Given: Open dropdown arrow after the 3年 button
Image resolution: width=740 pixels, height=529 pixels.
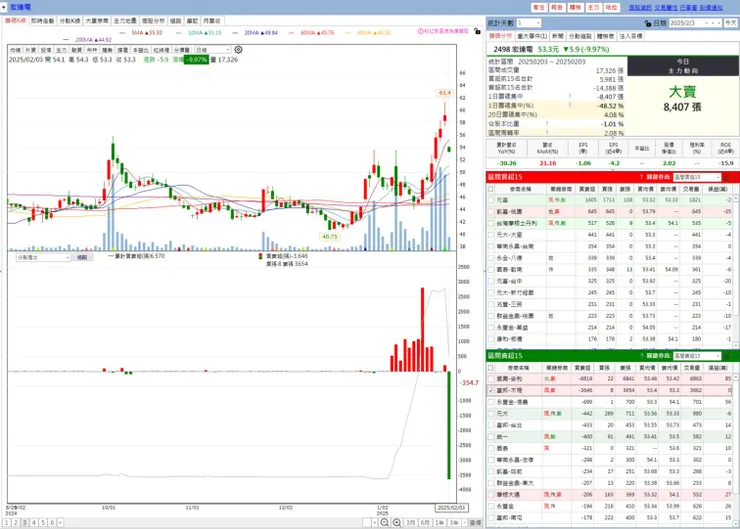Looking at the screenshot, I should pyautogui.click(x=465, y=523).
